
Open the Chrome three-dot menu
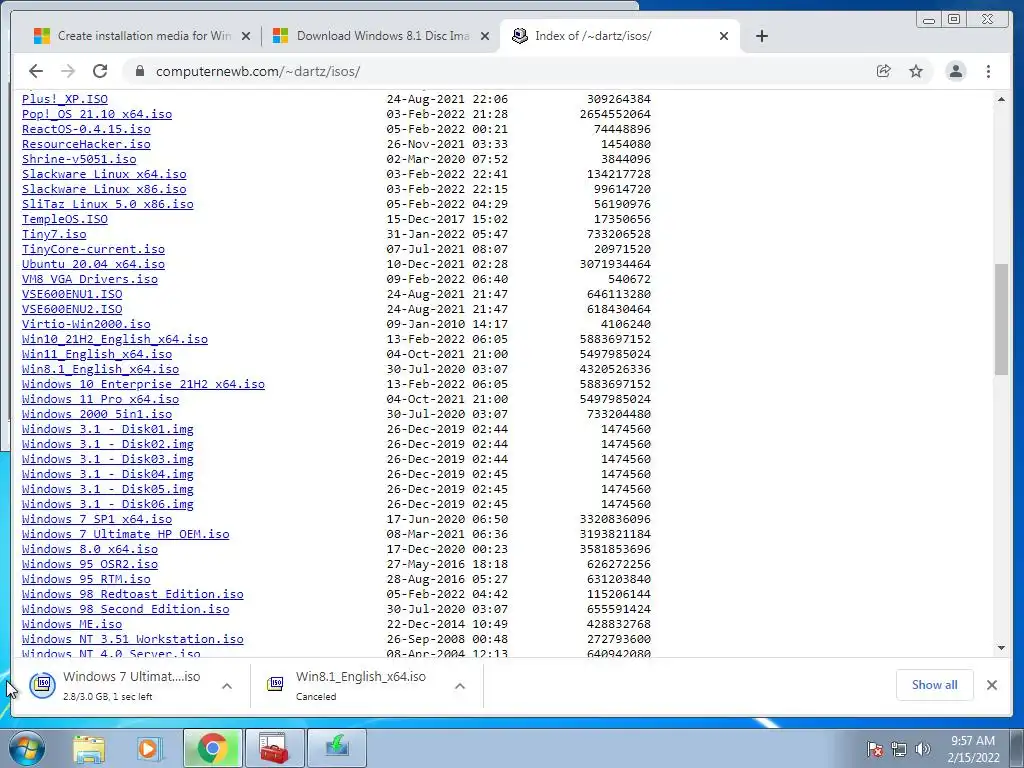pyautogui.click(x=988, y=71)
